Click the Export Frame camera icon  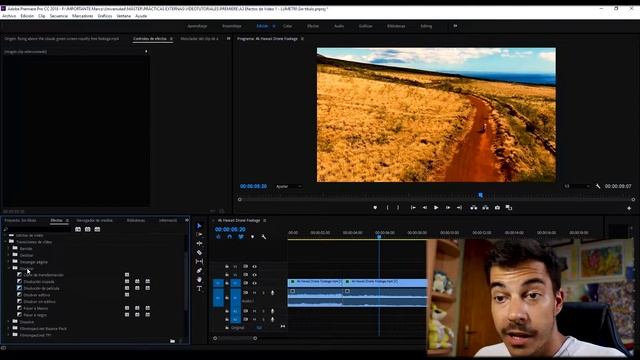pyautogui.click(x=497, y=208)
